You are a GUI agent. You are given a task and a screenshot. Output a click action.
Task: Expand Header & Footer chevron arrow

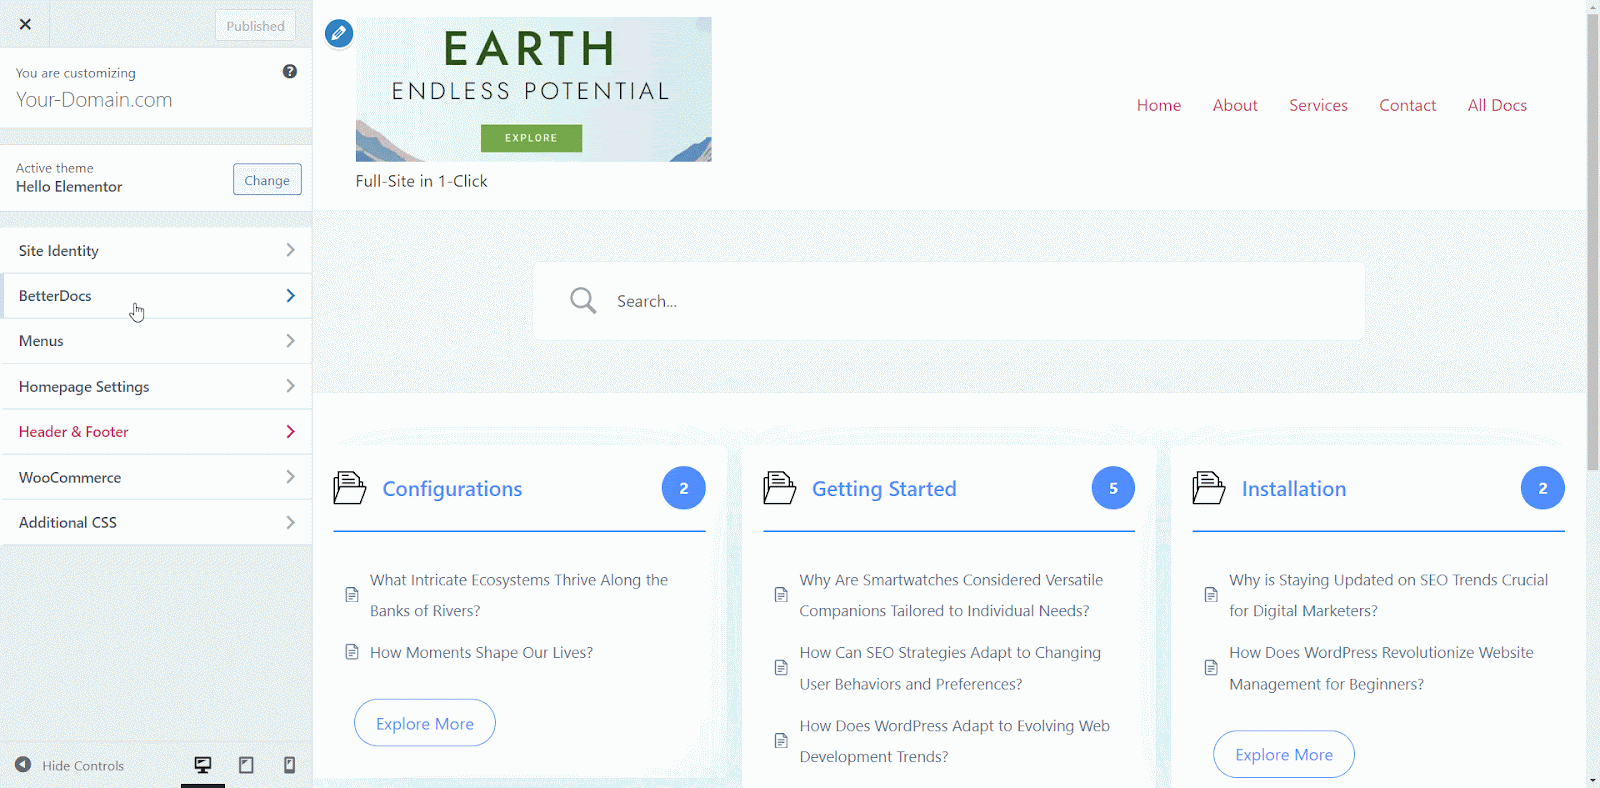click(290, 432)
